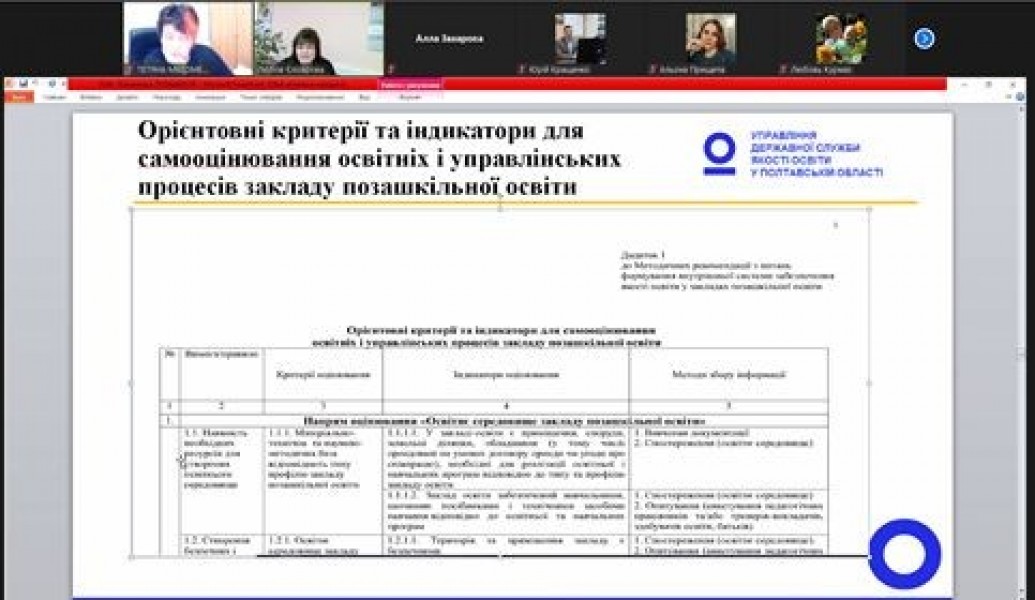Select the first participant's video thumbnail

(187, 39)
